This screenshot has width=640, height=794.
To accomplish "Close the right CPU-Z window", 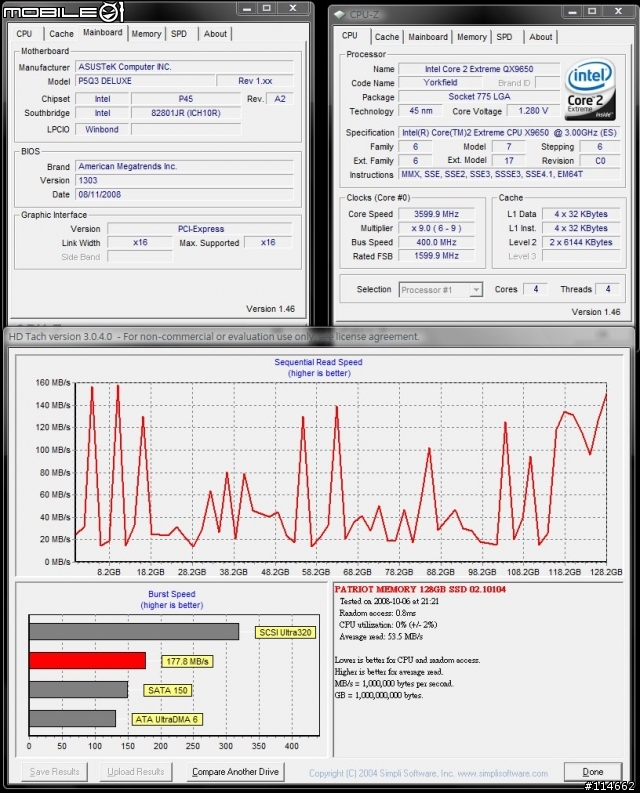I will [619, 11].
